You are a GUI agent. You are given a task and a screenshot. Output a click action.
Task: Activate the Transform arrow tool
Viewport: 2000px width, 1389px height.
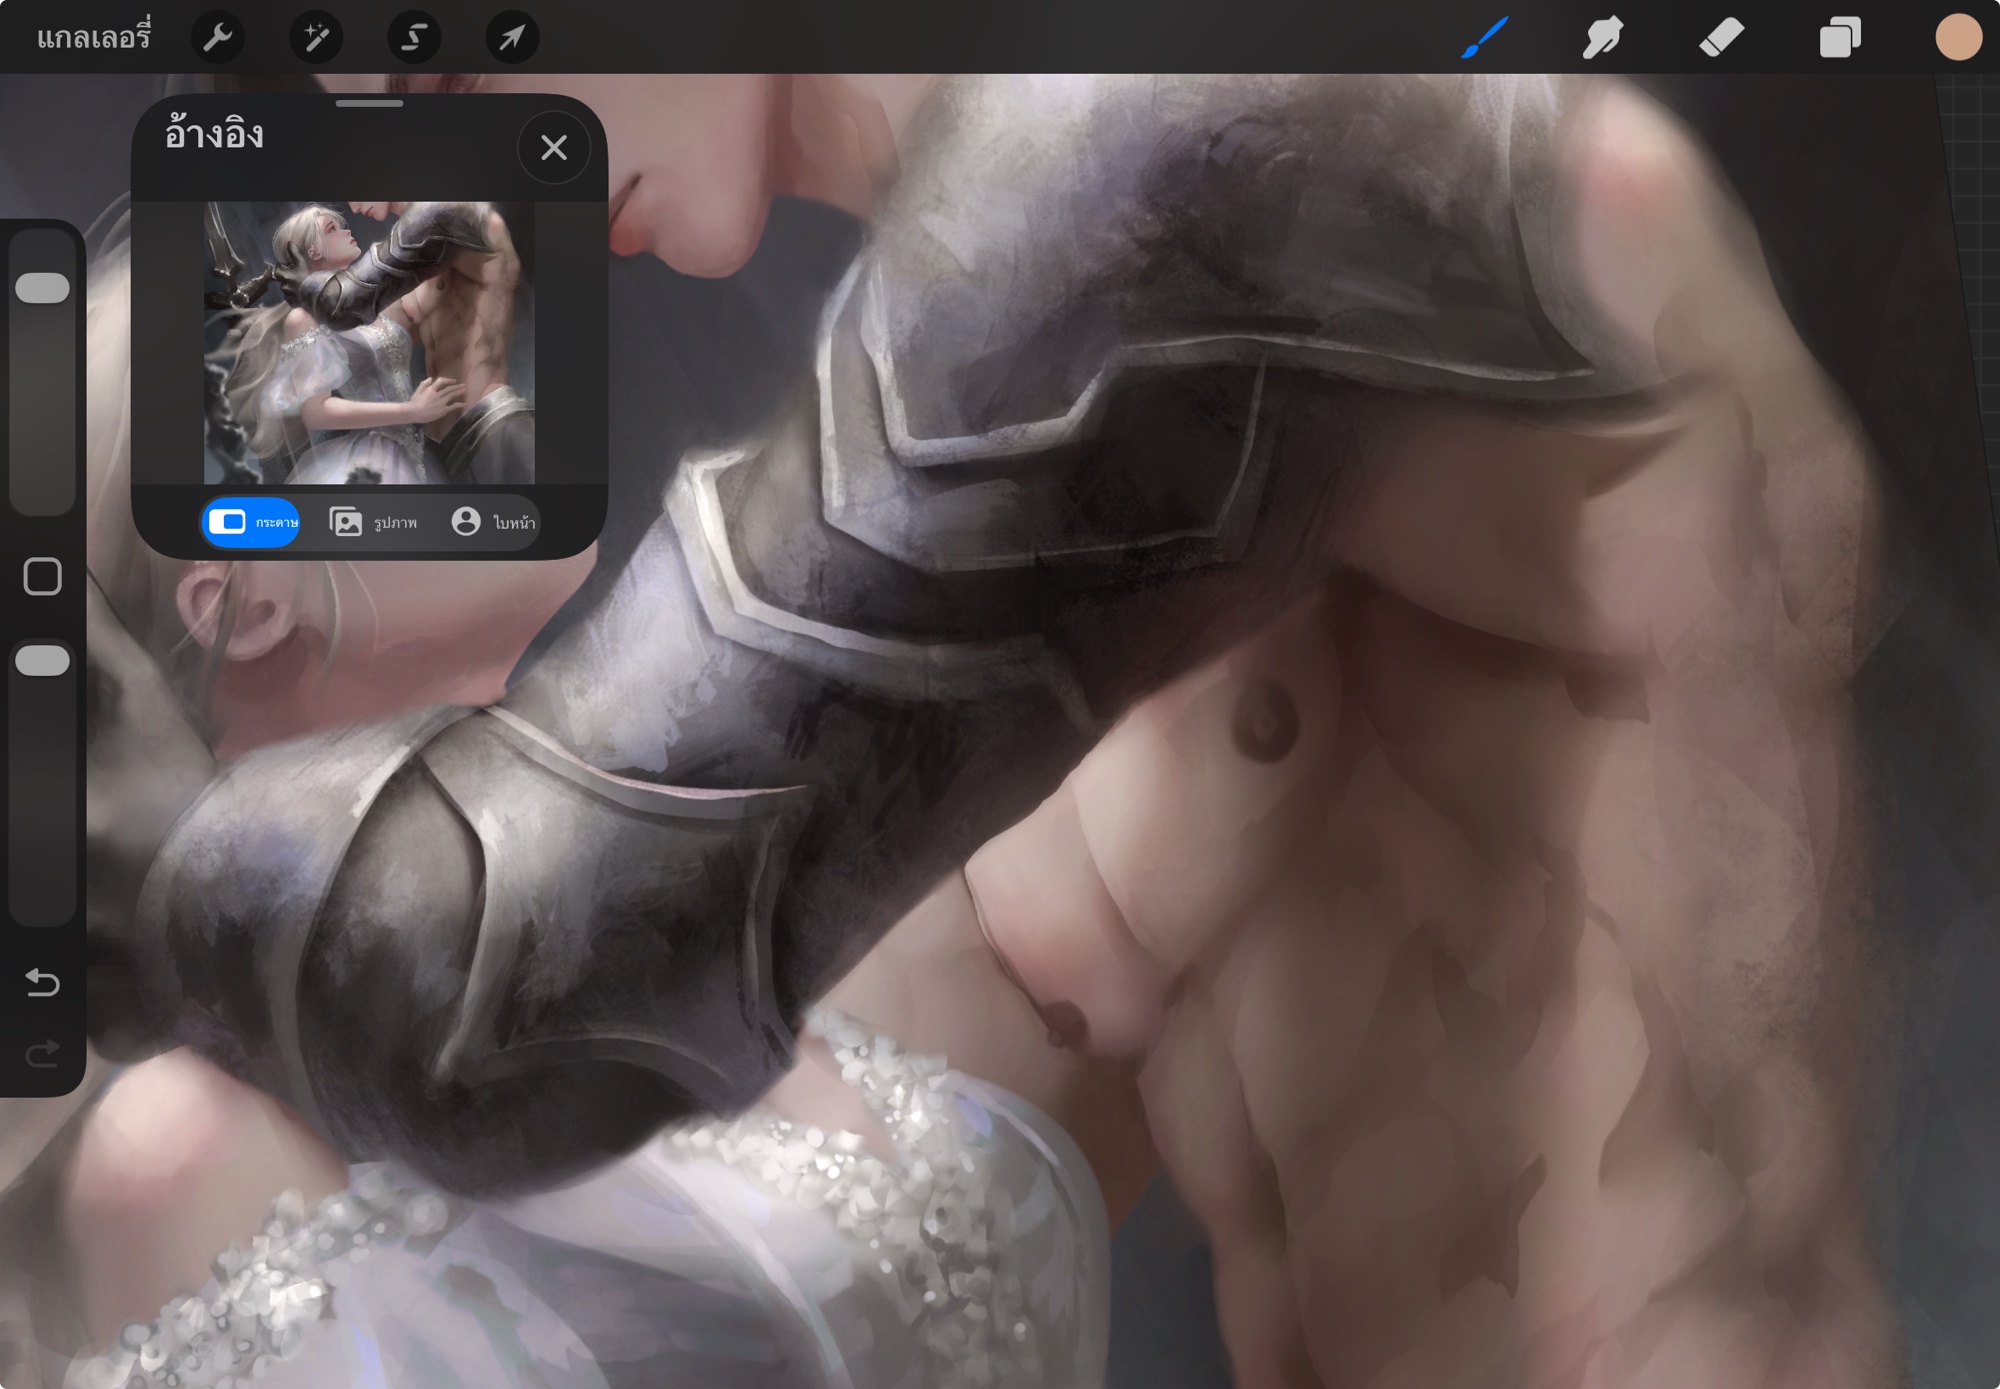click(512, 38)
